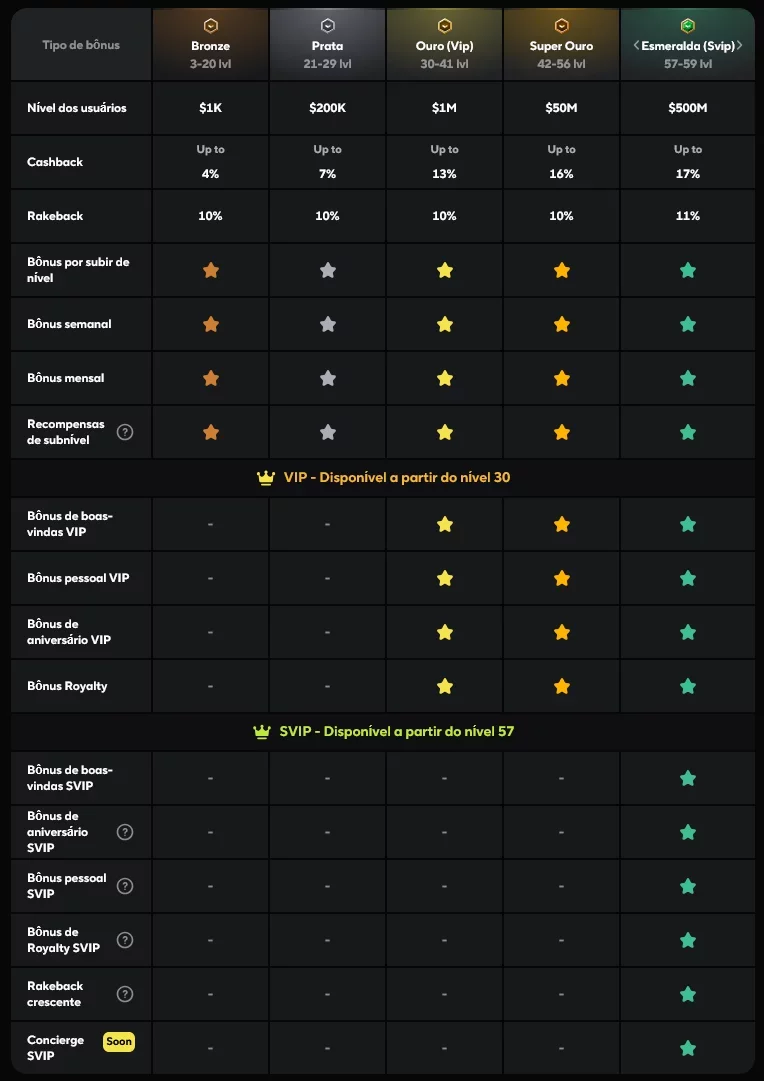Select the Prata 21-29 lvl column header
The image size is (764, 1081).
pos(328,45)
